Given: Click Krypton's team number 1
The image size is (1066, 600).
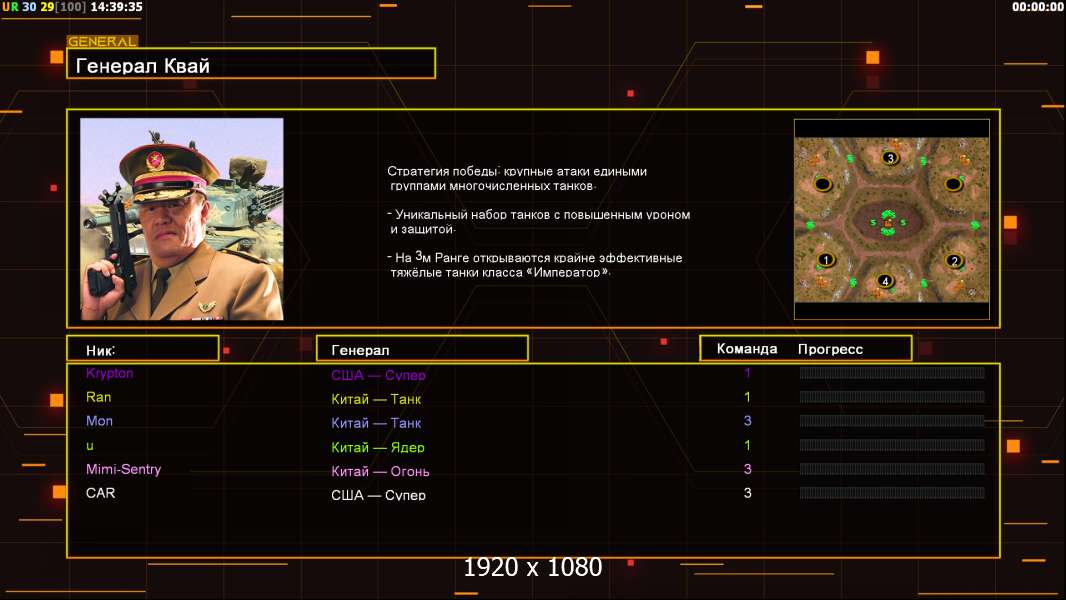Looking at the screenshot, I should tap(747, 373).
